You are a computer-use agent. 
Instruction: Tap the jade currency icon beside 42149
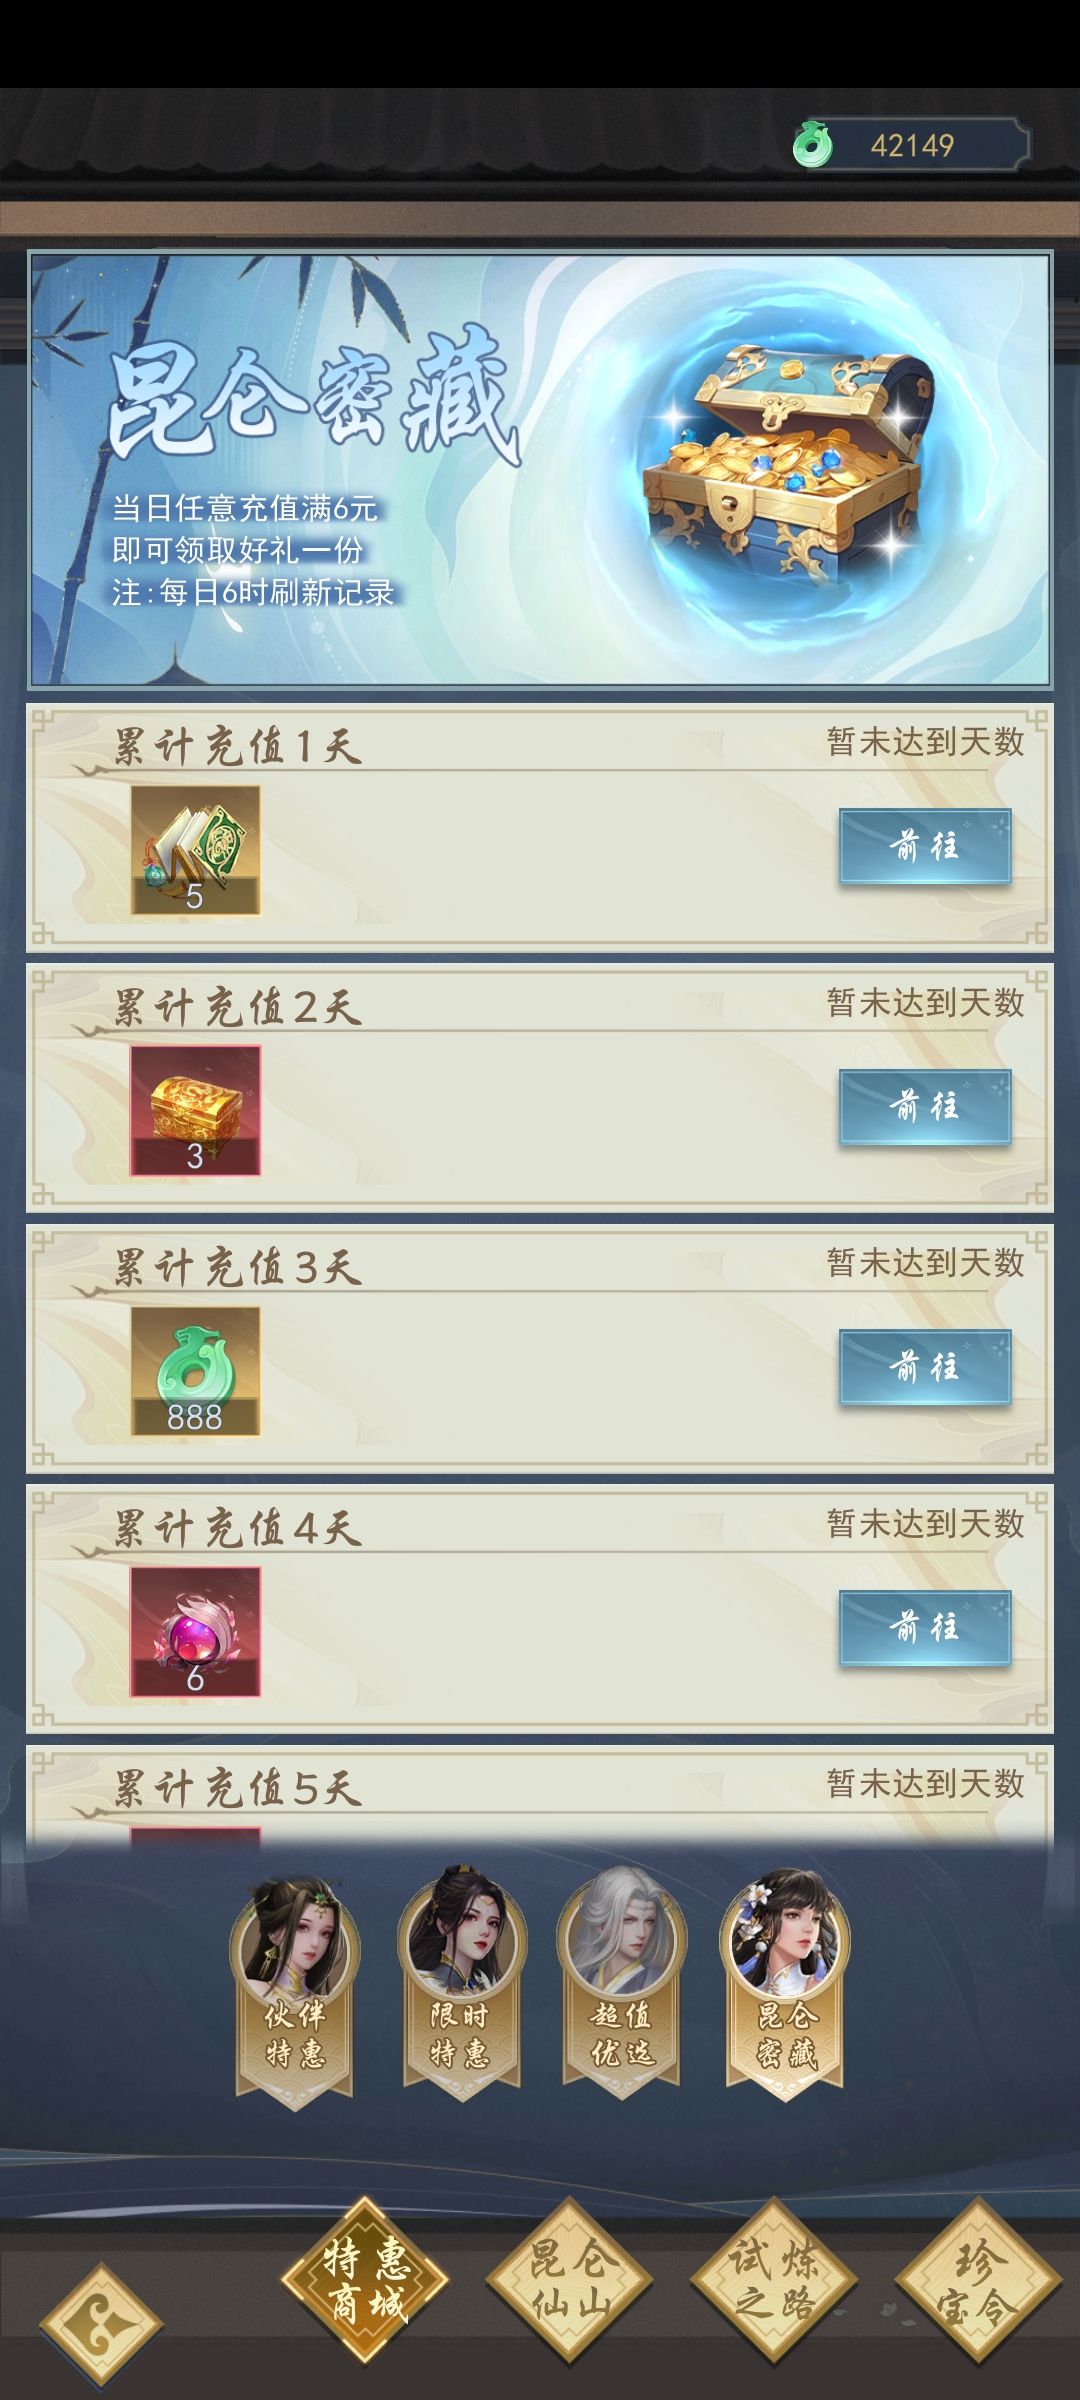point(812,144)
